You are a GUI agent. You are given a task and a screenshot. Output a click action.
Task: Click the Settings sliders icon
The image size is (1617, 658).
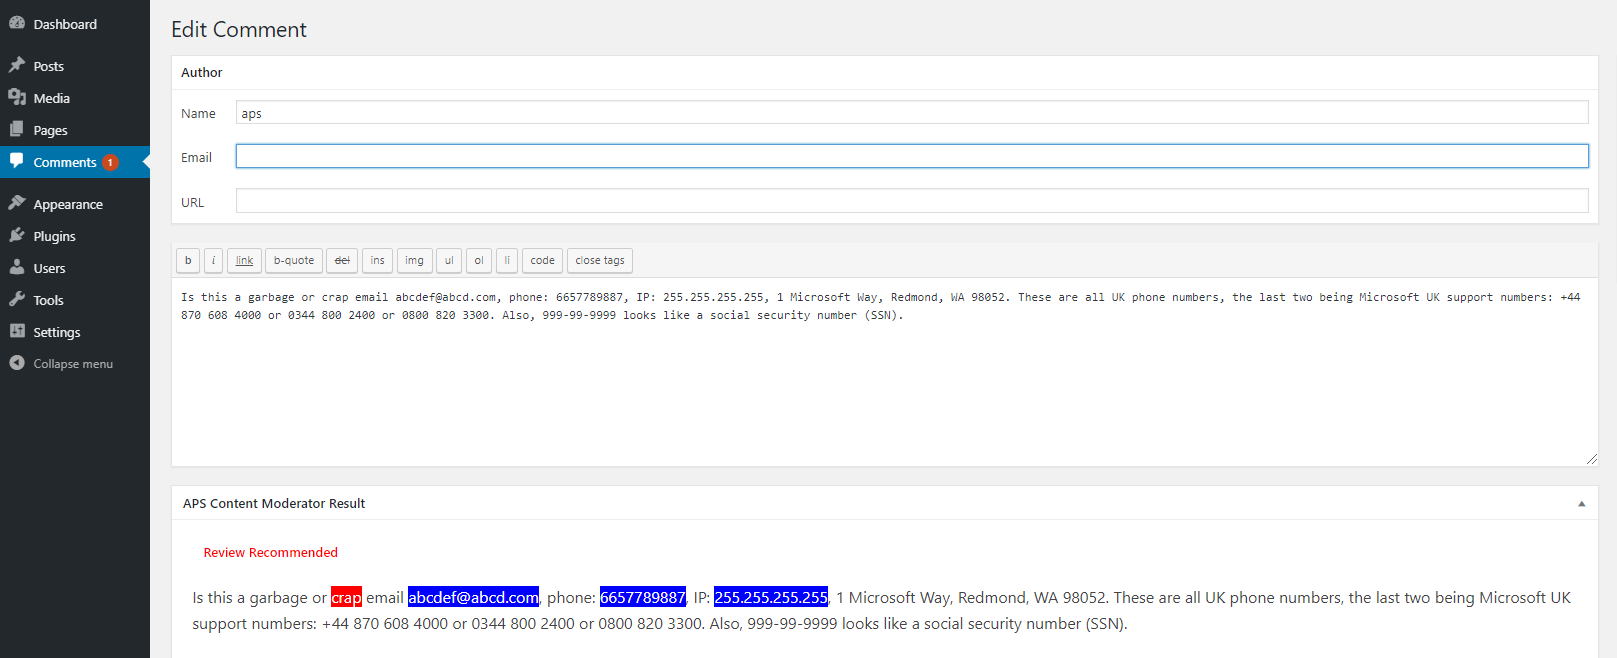coord(17,331)
